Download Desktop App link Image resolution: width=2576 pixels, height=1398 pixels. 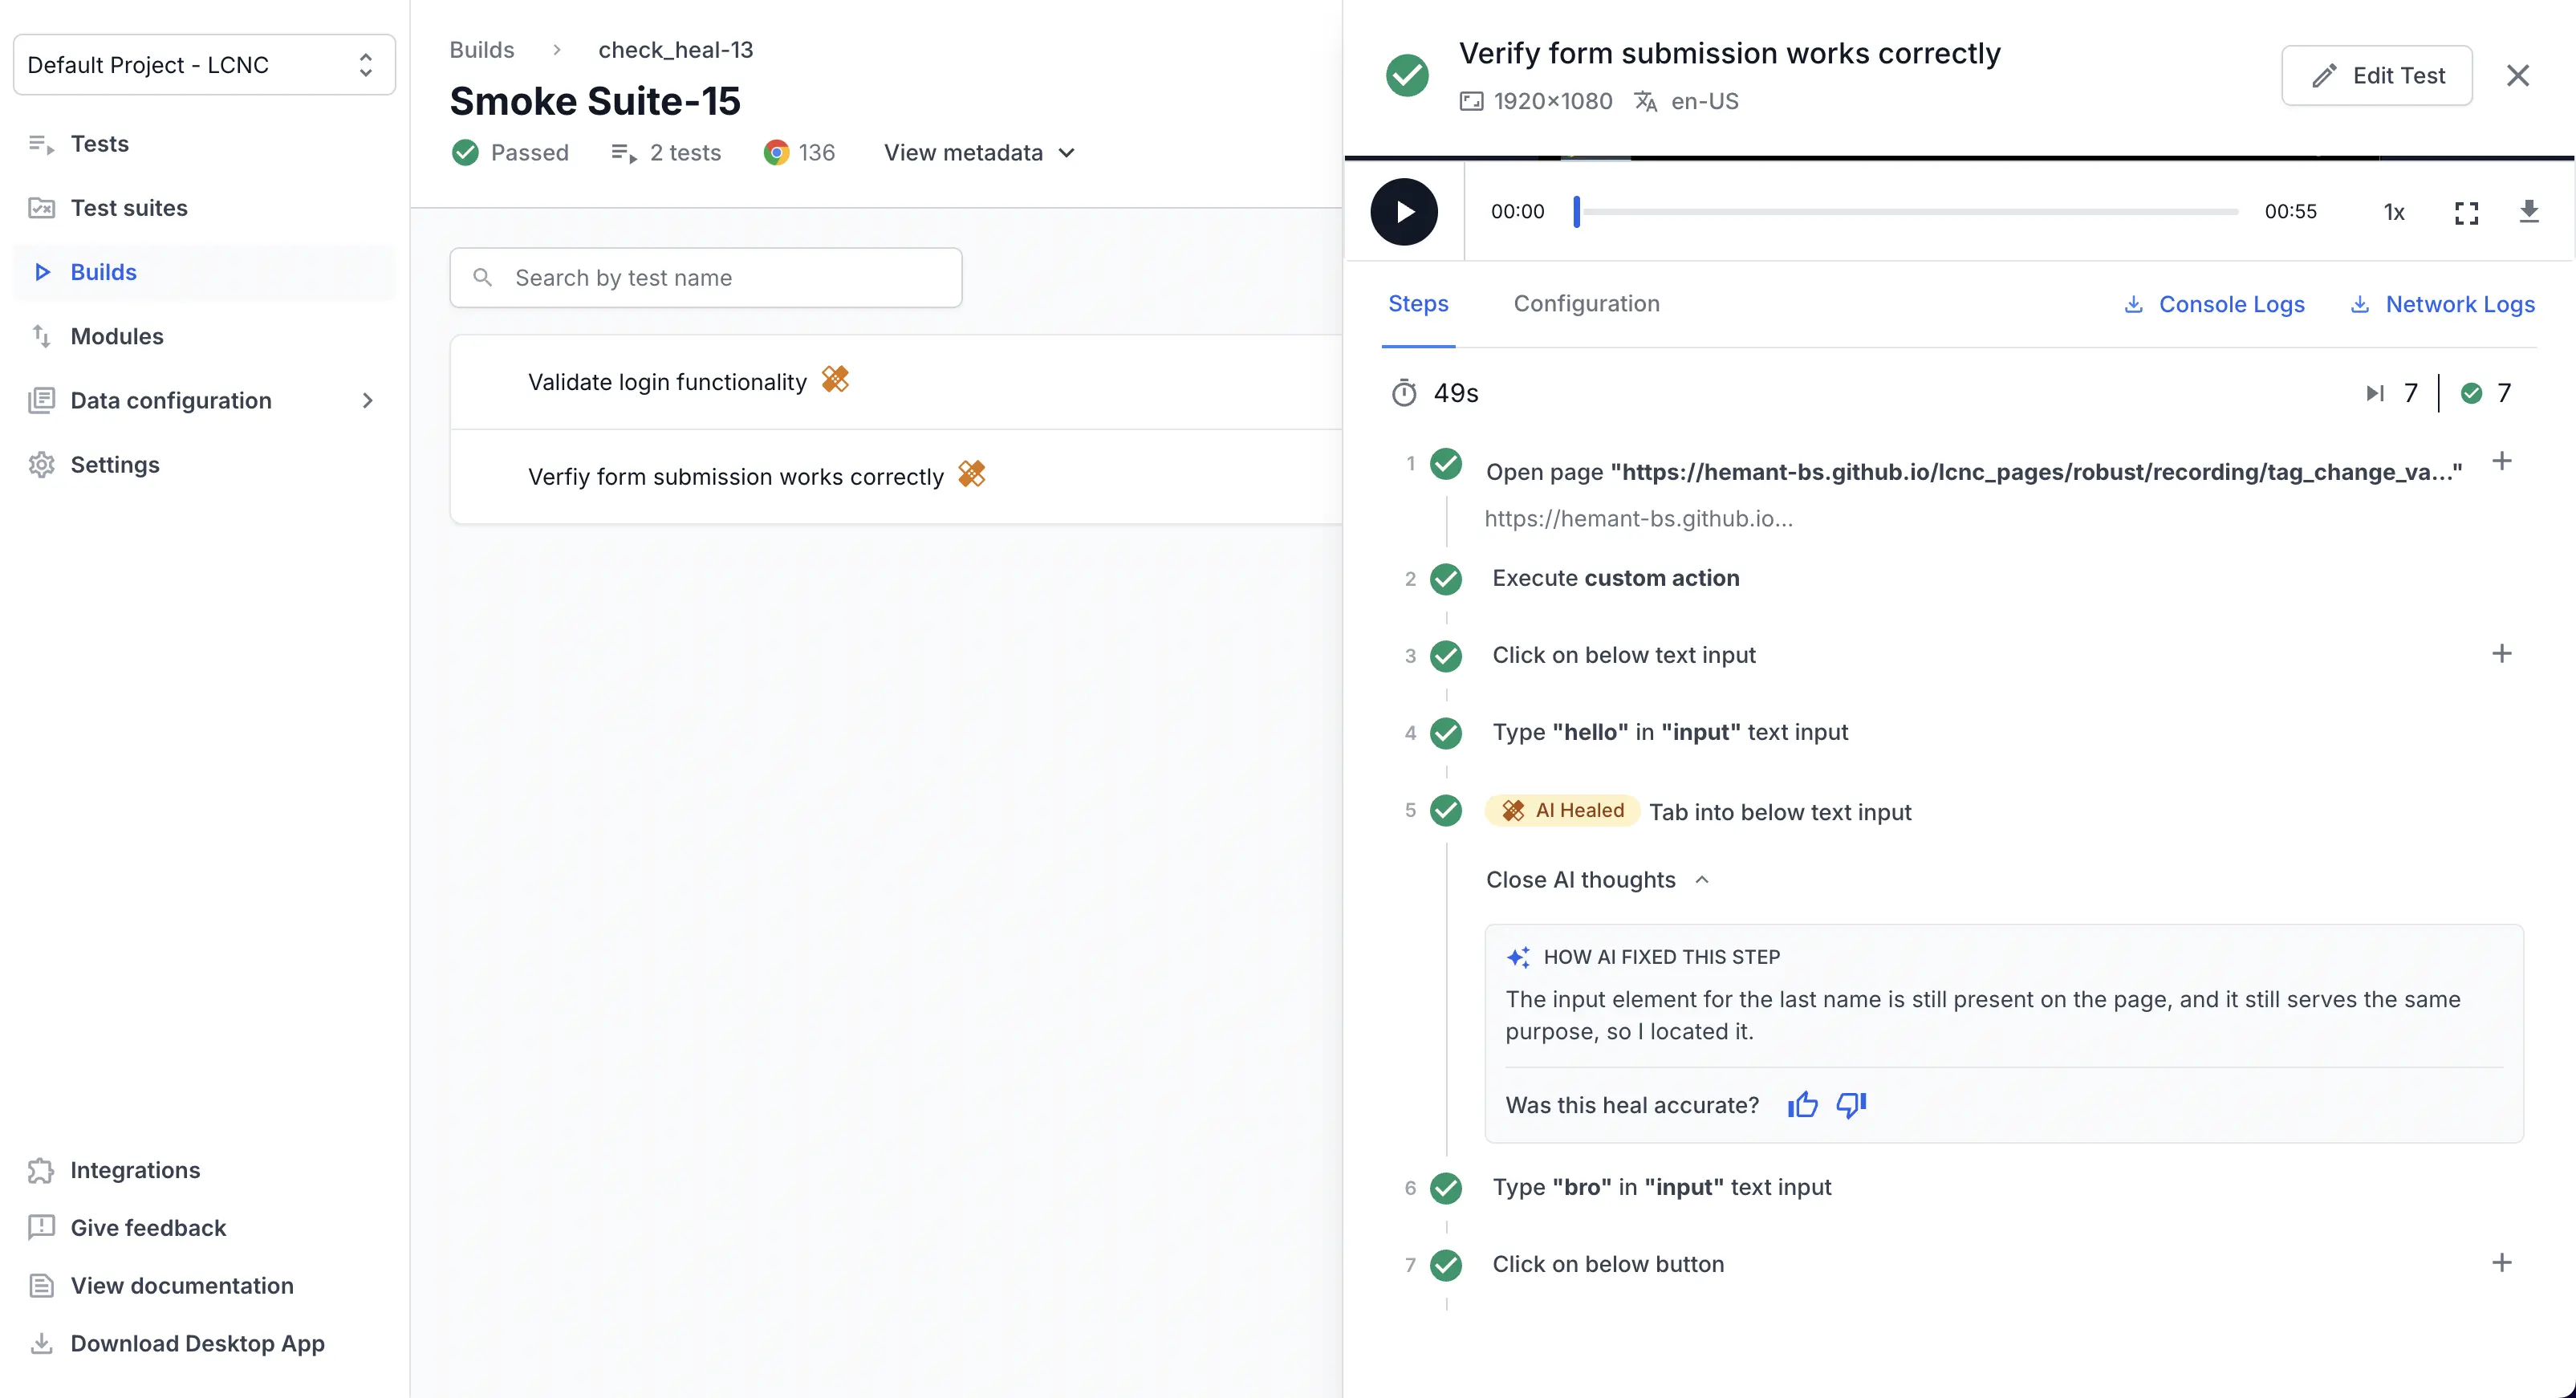[x=197, y=1343]
